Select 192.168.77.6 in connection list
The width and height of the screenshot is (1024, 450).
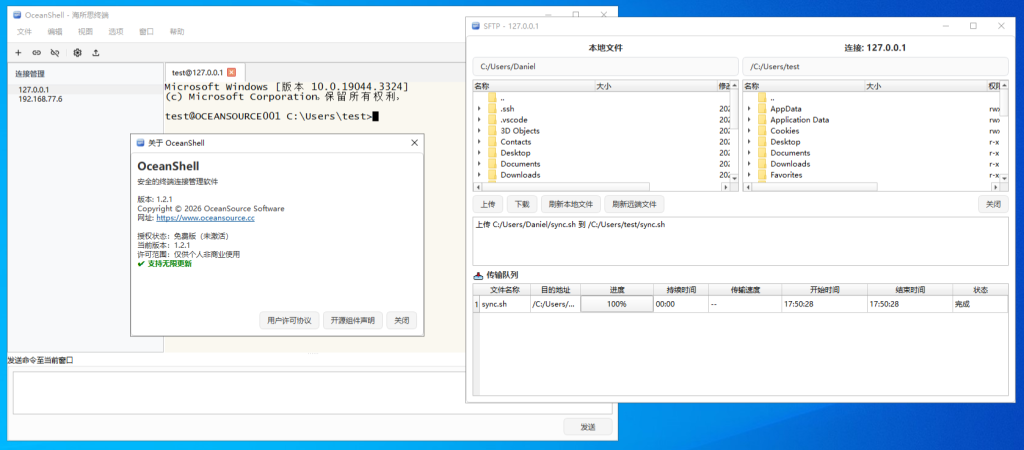tap(40, 99)
